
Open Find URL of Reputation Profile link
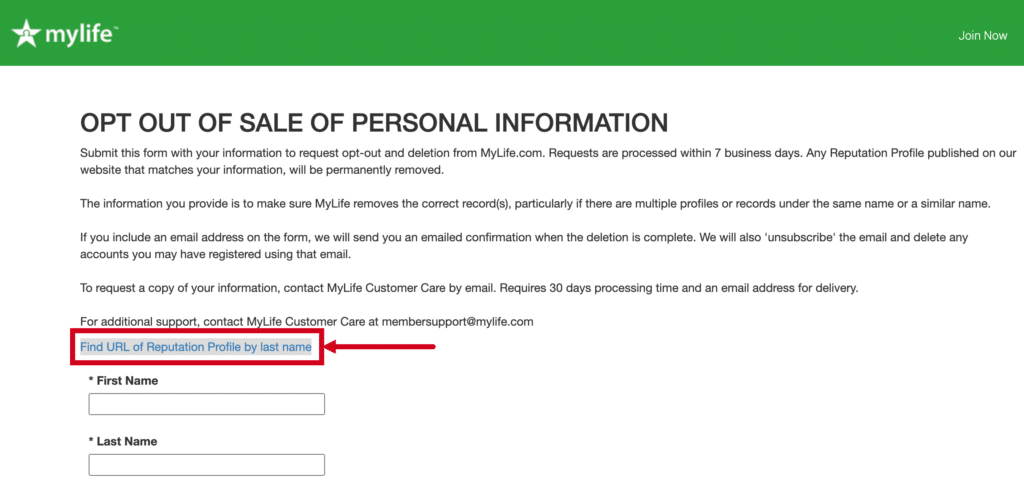coord(196,347)
